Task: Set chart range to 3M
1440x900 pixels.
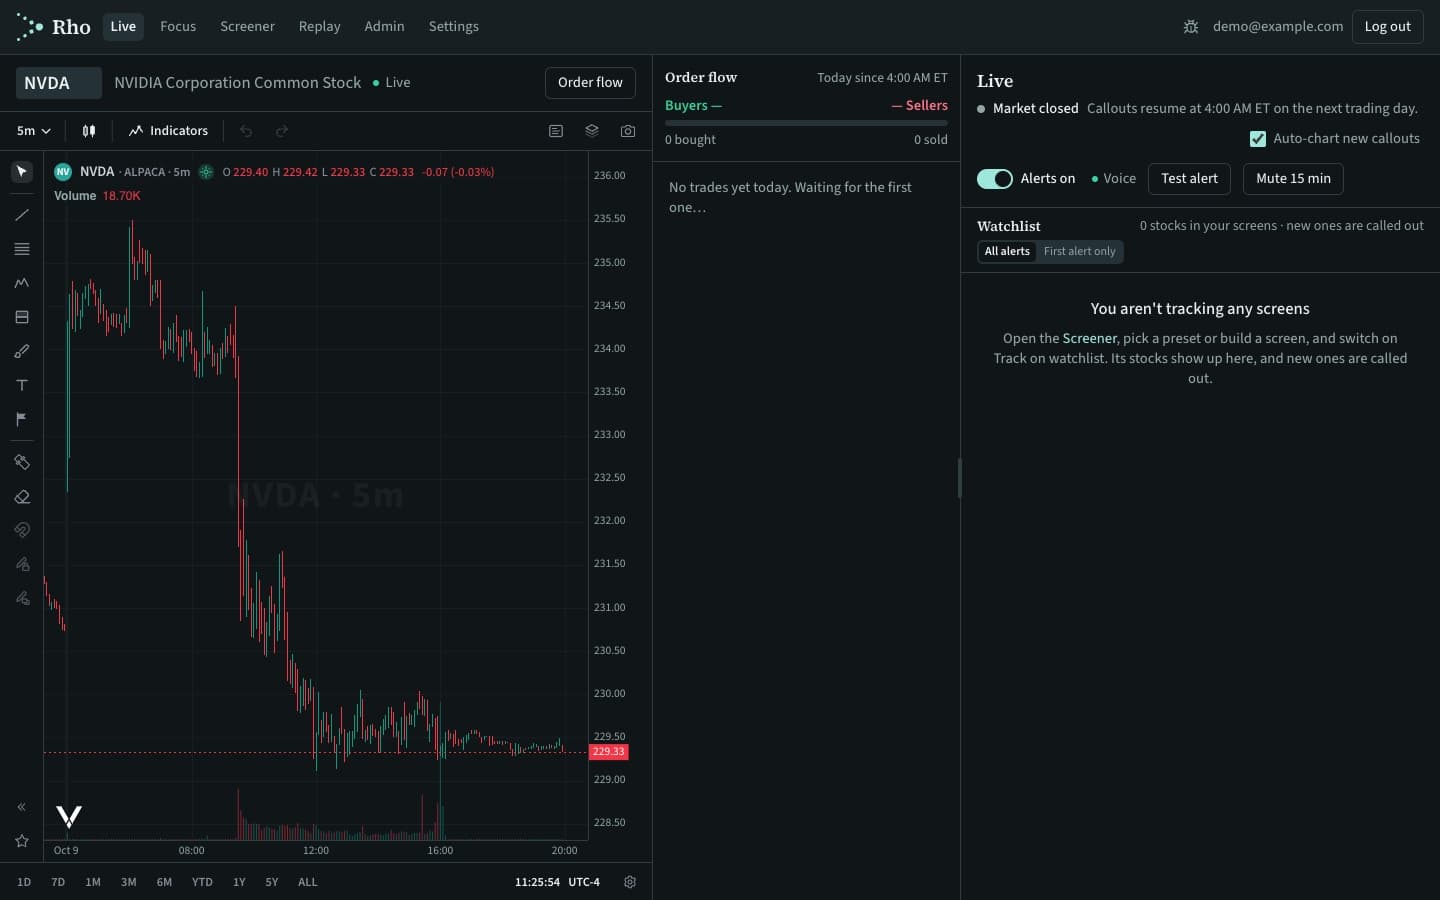Action: tap(129, 882)
